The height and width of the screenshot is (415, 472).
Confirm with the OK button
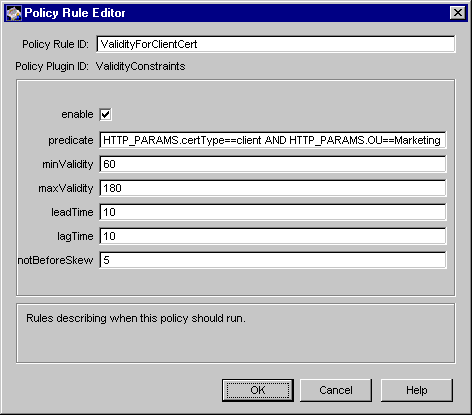258,390
